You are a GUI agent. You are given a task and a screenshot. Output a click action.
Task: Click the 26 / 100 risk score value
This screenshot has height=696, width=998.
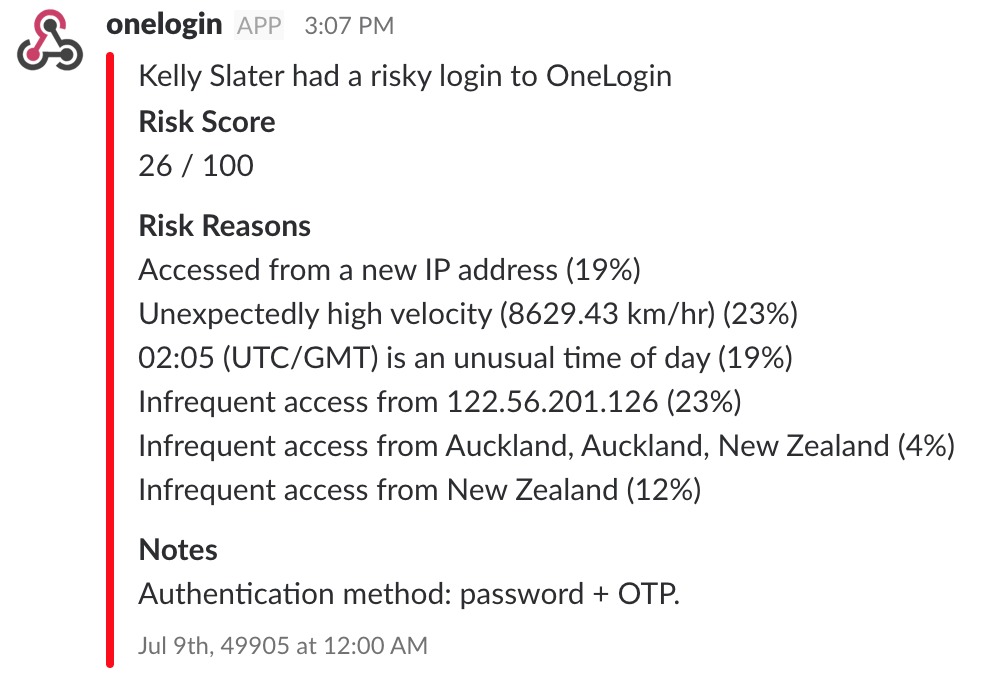(x=196, y=166)
